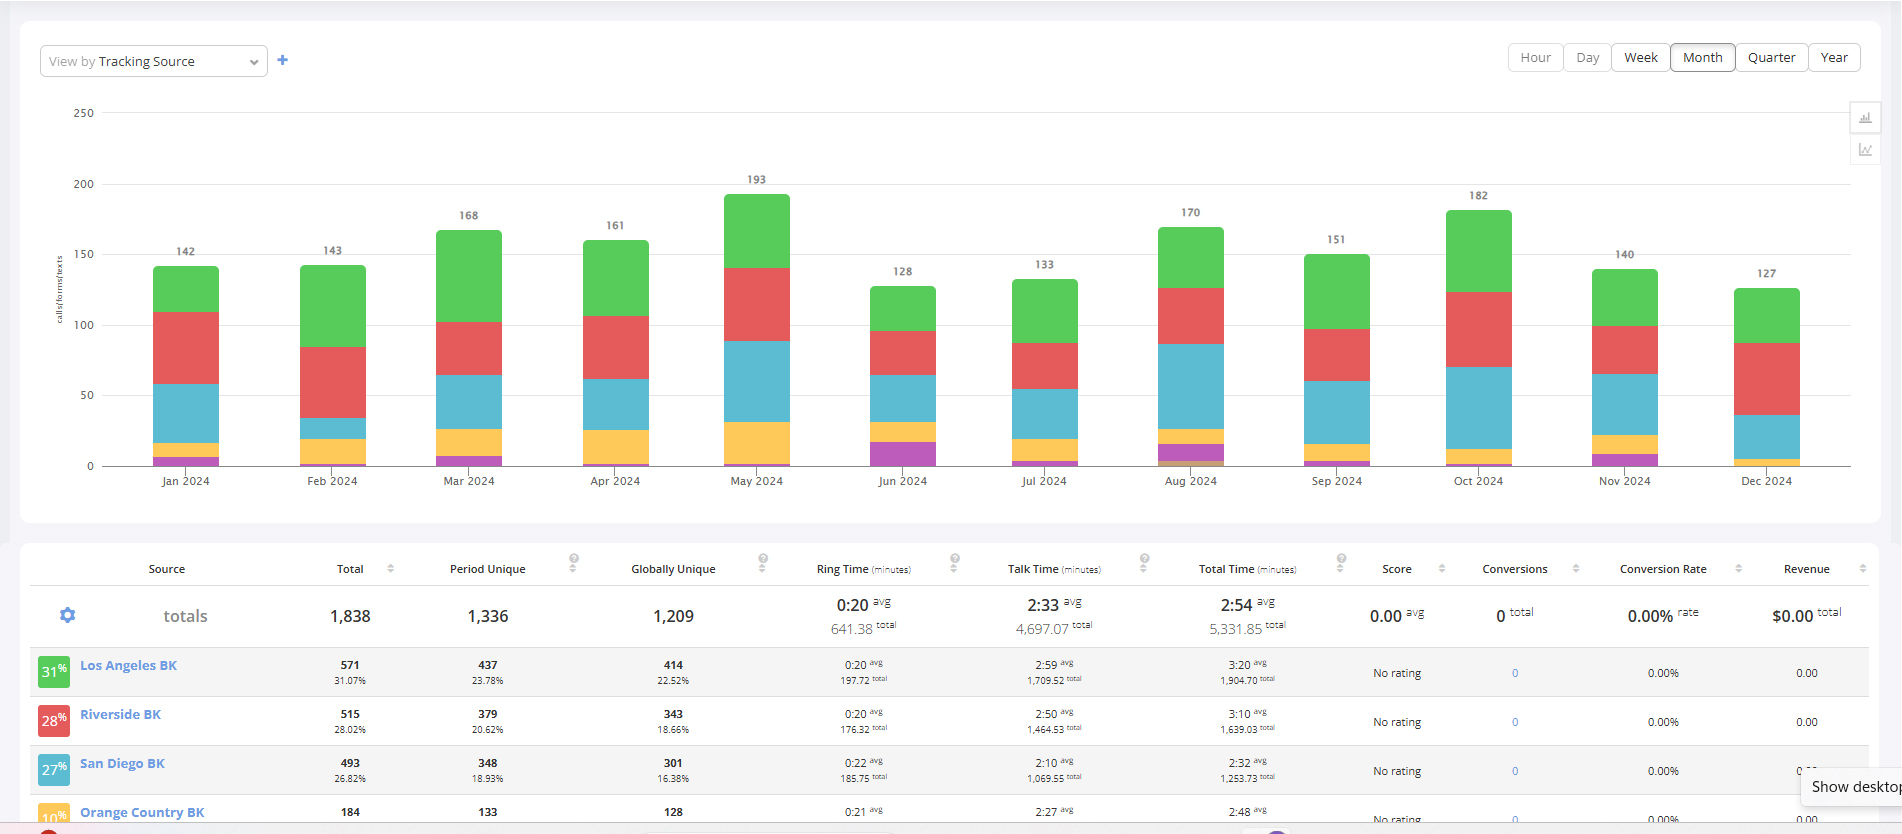Screen dimensions: 1902x834
Task: Open table settings gear in totals row
Action: point(67,615)
